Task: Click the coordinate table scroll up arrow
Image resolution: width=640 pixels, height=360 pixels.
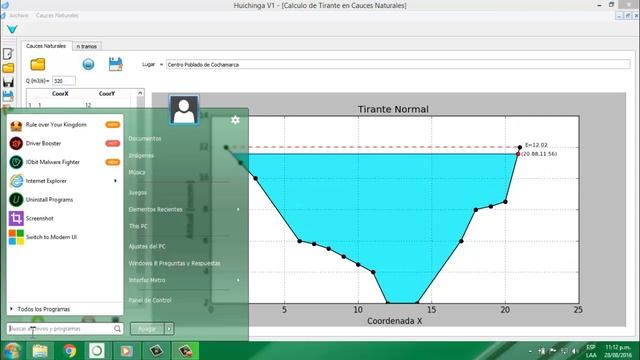Action: pyautogui.click(x=140, y=93)
